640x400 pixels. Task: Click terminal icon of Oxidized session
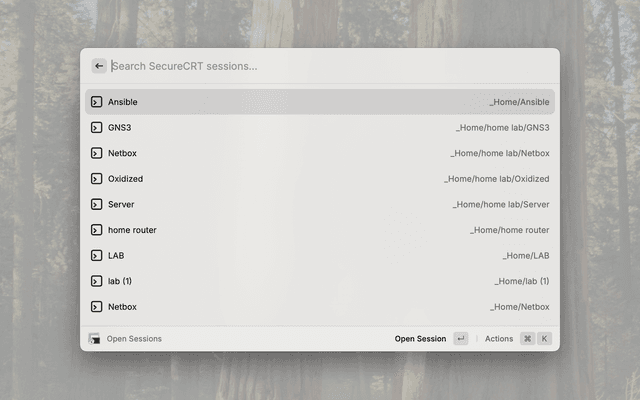(96, 179)
